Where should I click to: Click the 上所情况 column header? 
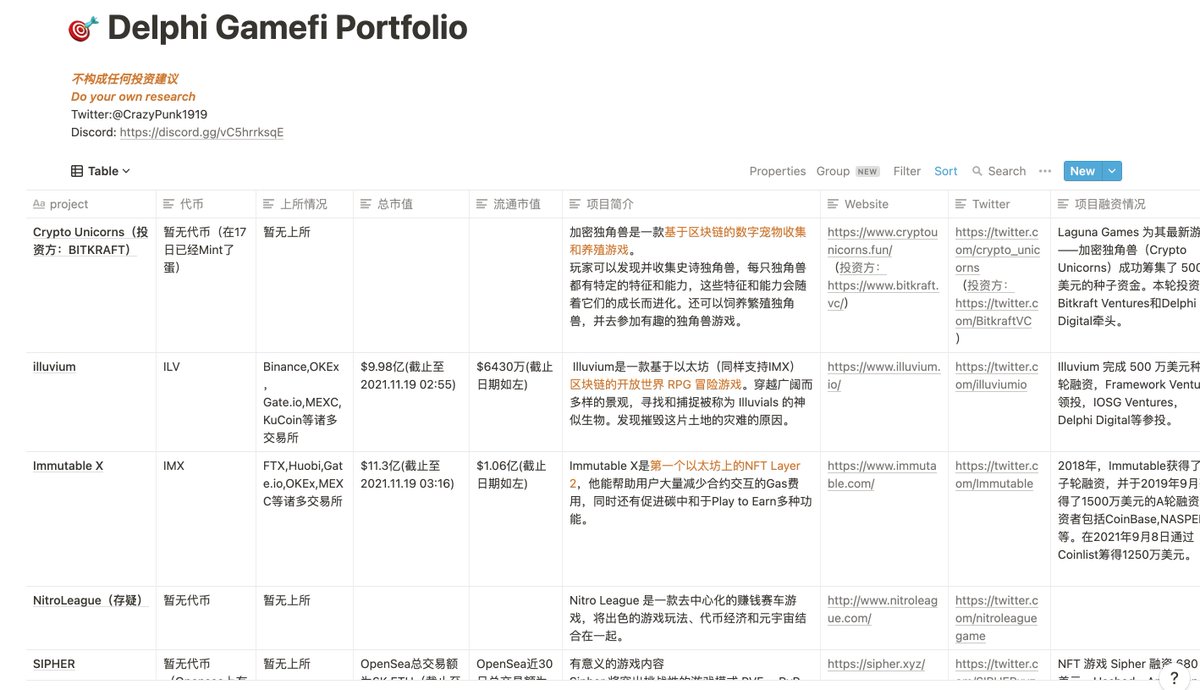303,204
